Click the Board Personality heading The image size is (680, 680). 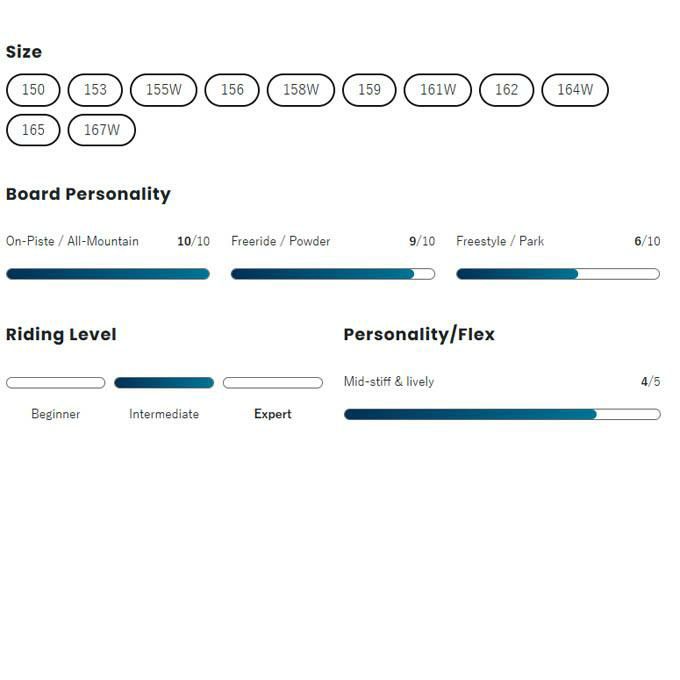[x=88, y=194]
